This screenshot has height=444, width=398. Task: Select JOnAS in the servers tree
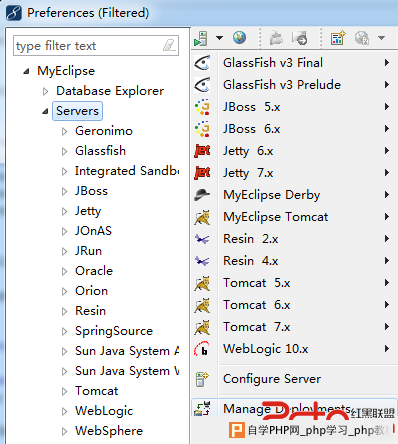[93, 231]
